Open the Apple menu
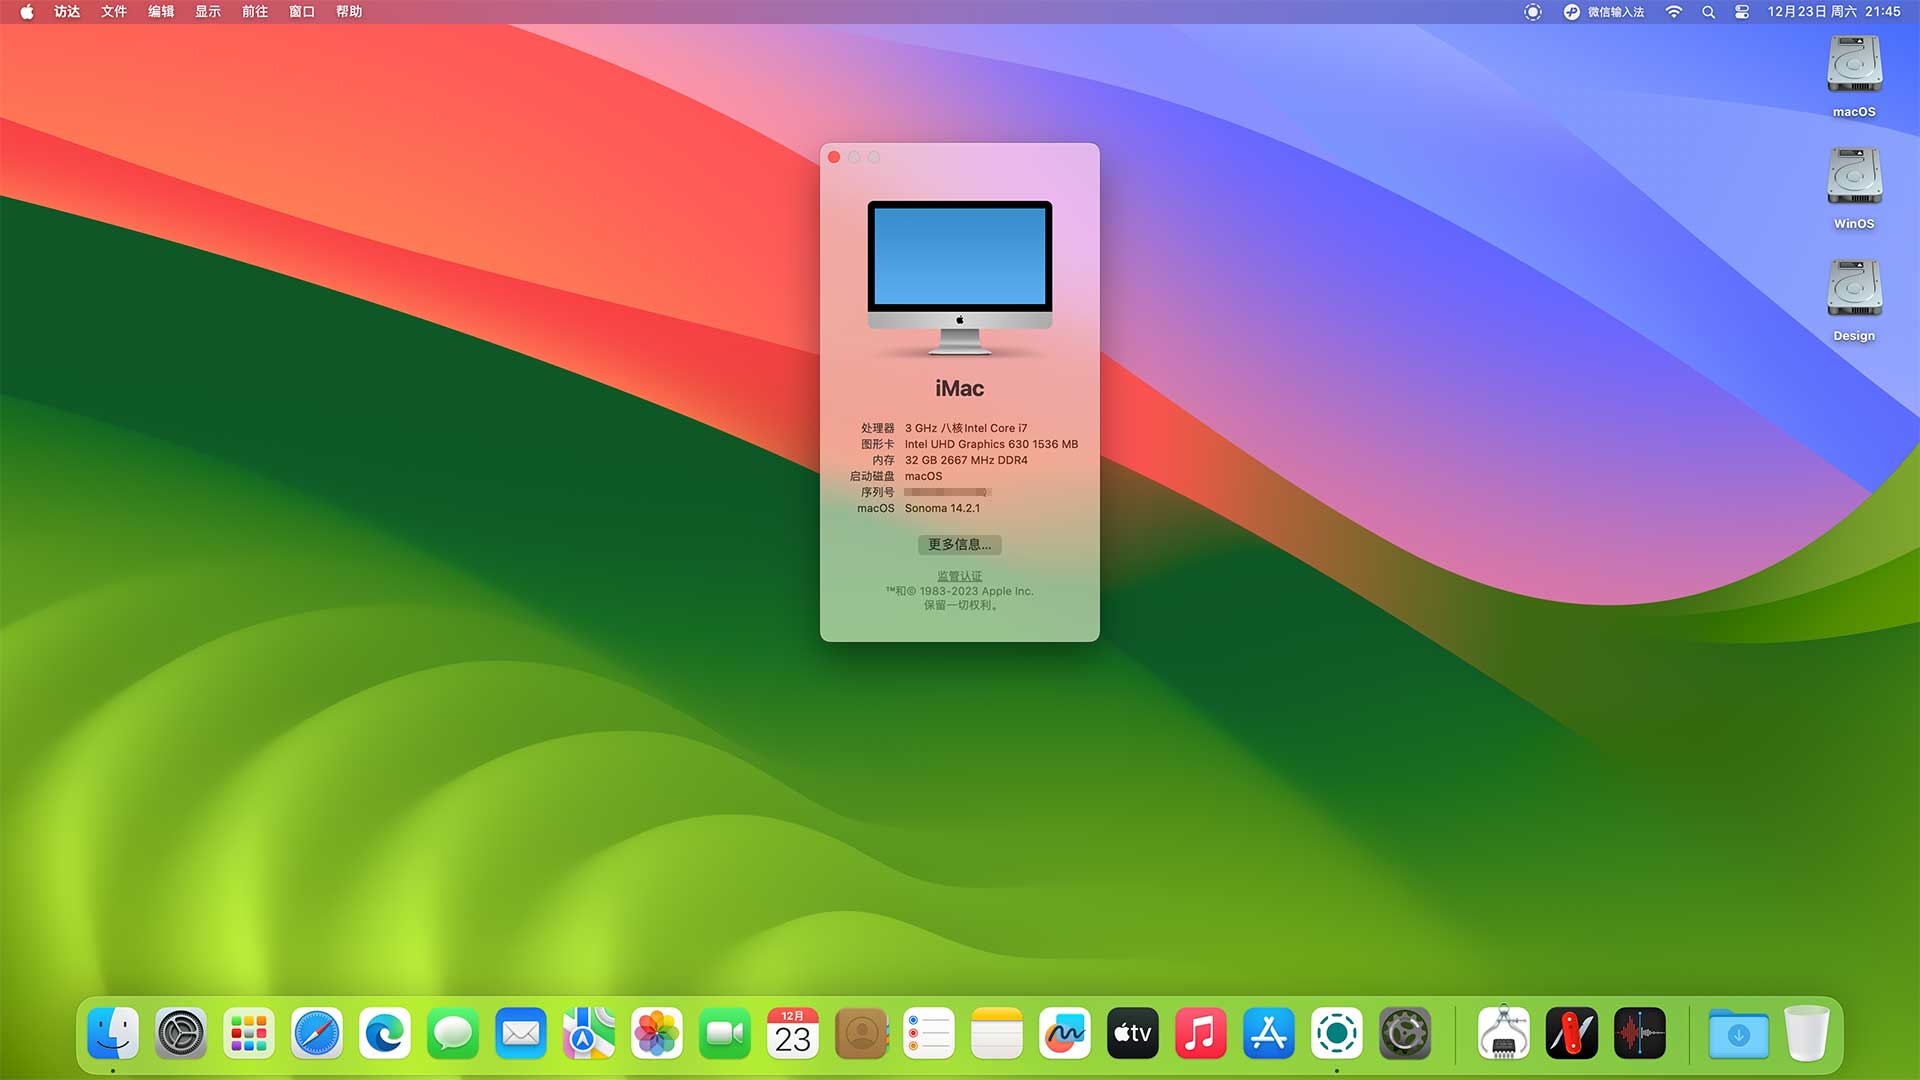Screen dimensions: 1920x1080 27,12
